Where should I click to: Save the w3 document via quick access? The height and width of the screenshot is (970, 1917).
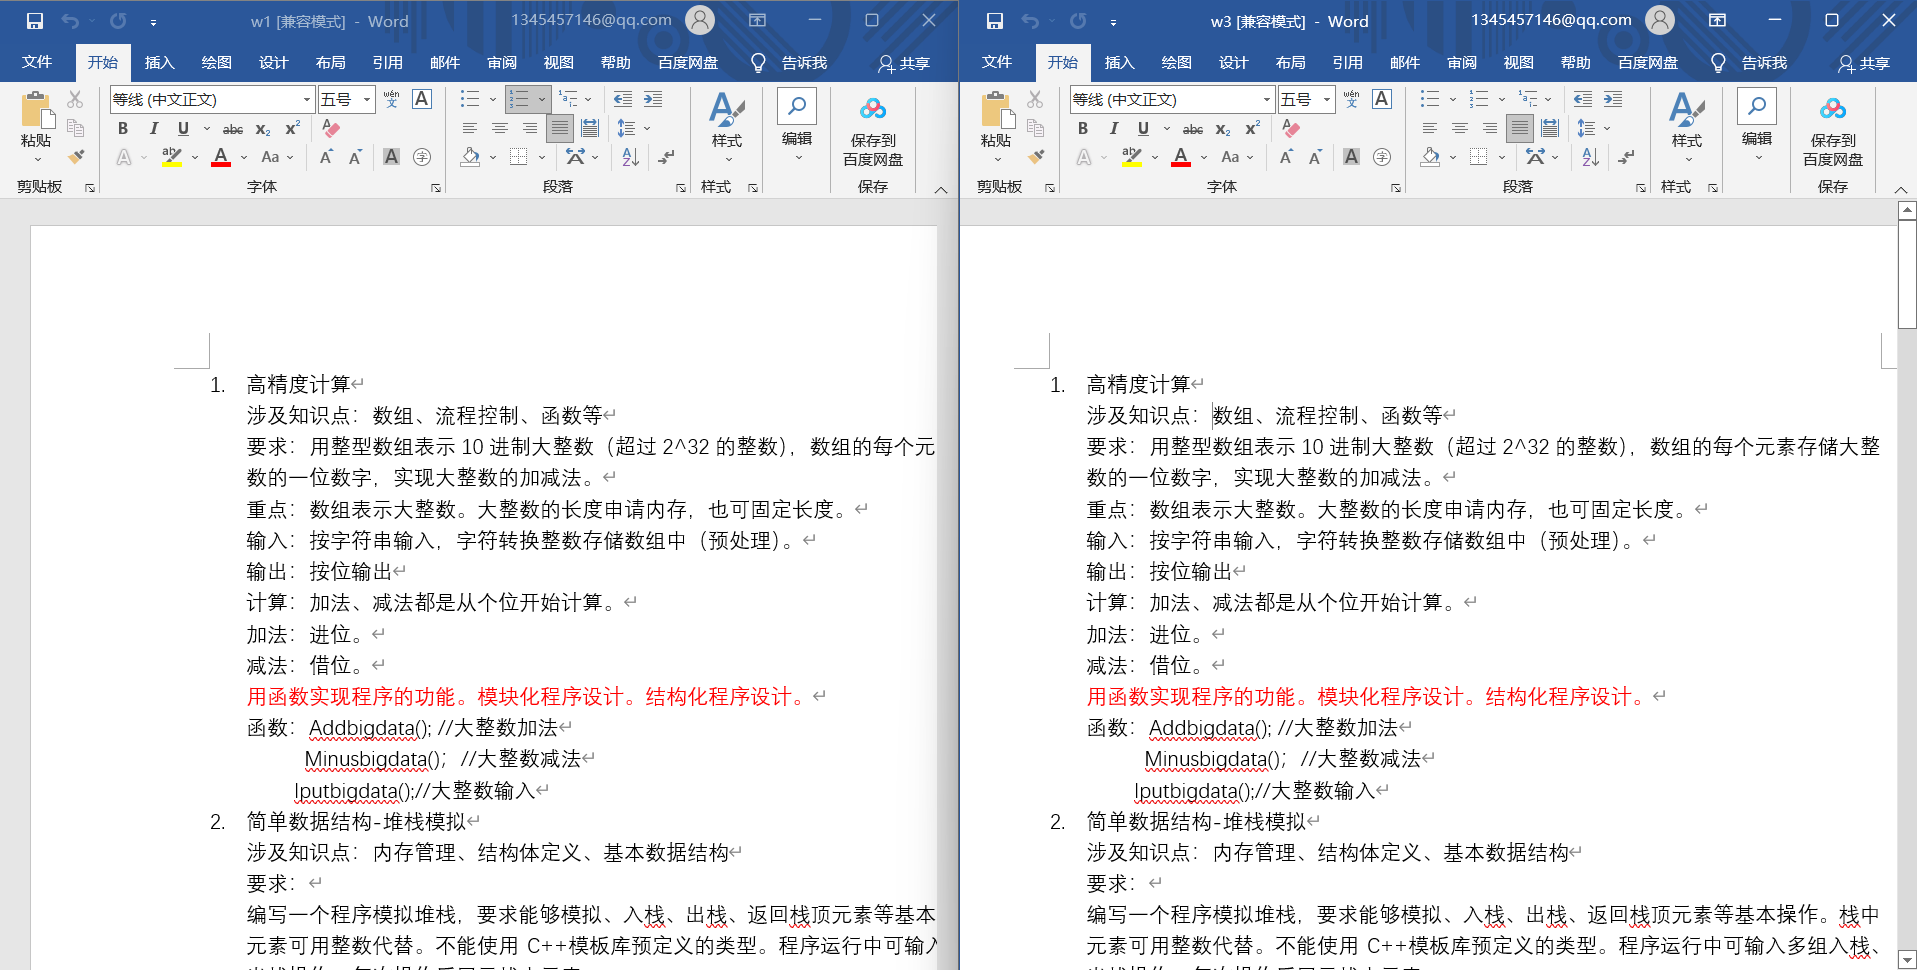(995, 21)
